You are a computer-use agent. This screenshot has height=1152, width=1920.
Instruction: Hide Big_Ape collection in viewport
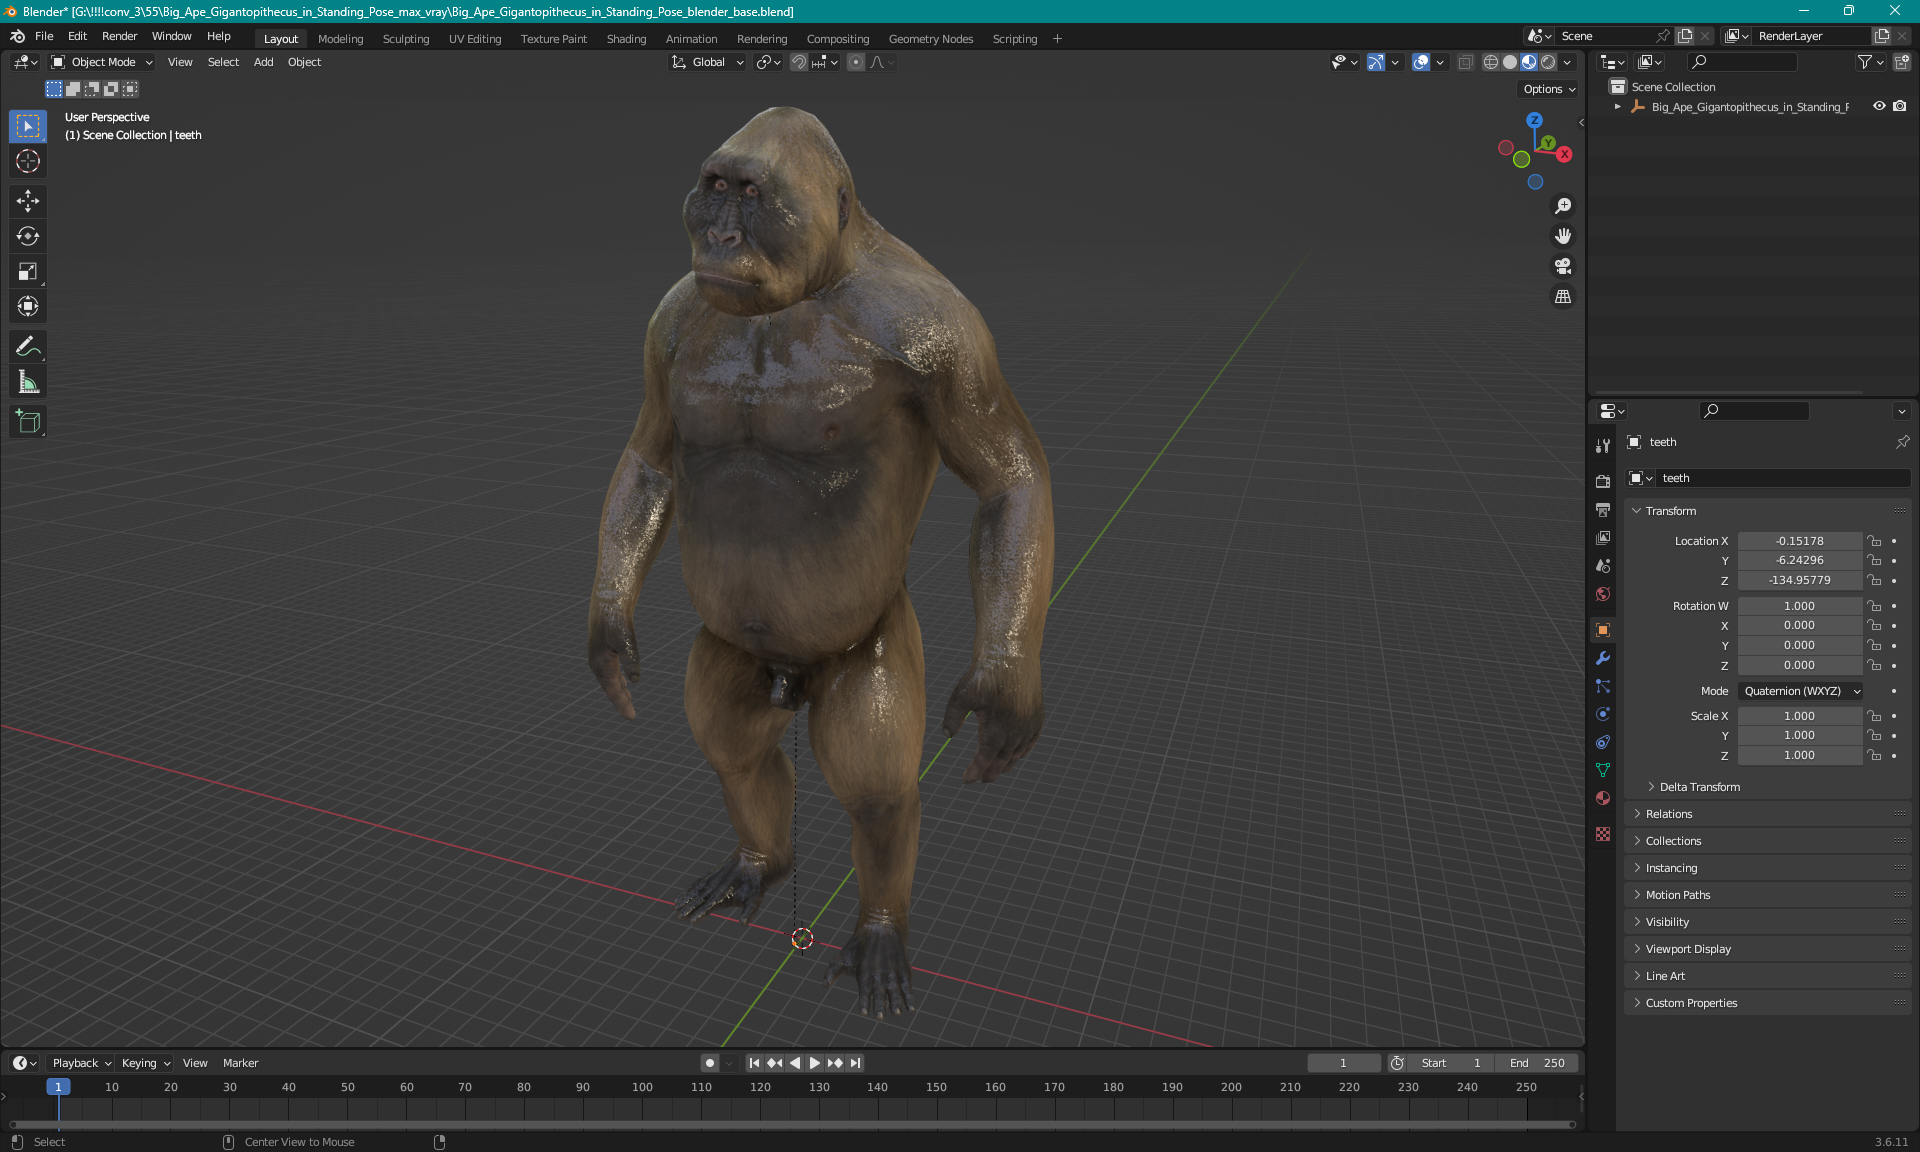(1879, 106)
